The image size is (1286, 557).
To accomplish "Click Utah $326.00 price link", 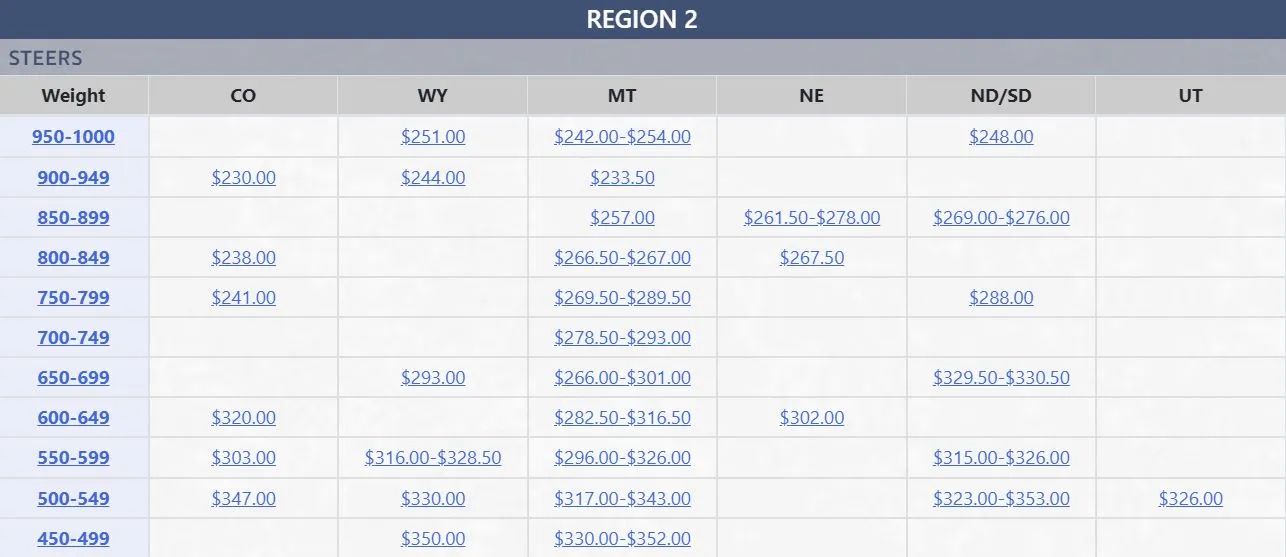I will click(1191, 499).
